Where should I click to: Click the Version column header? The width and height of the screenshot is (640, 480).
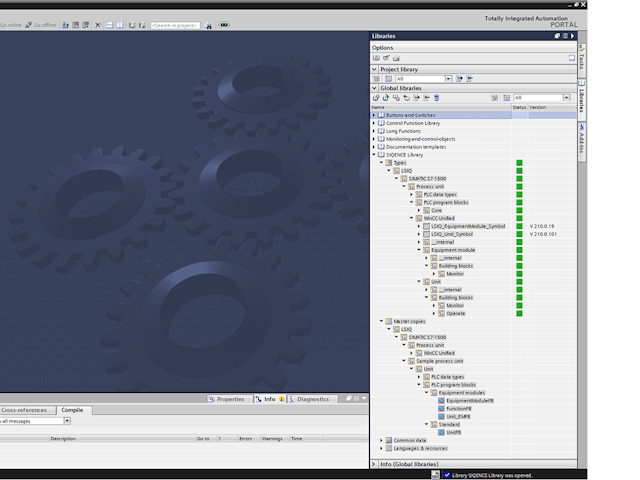pyautogui.click(x=552, y=107)
